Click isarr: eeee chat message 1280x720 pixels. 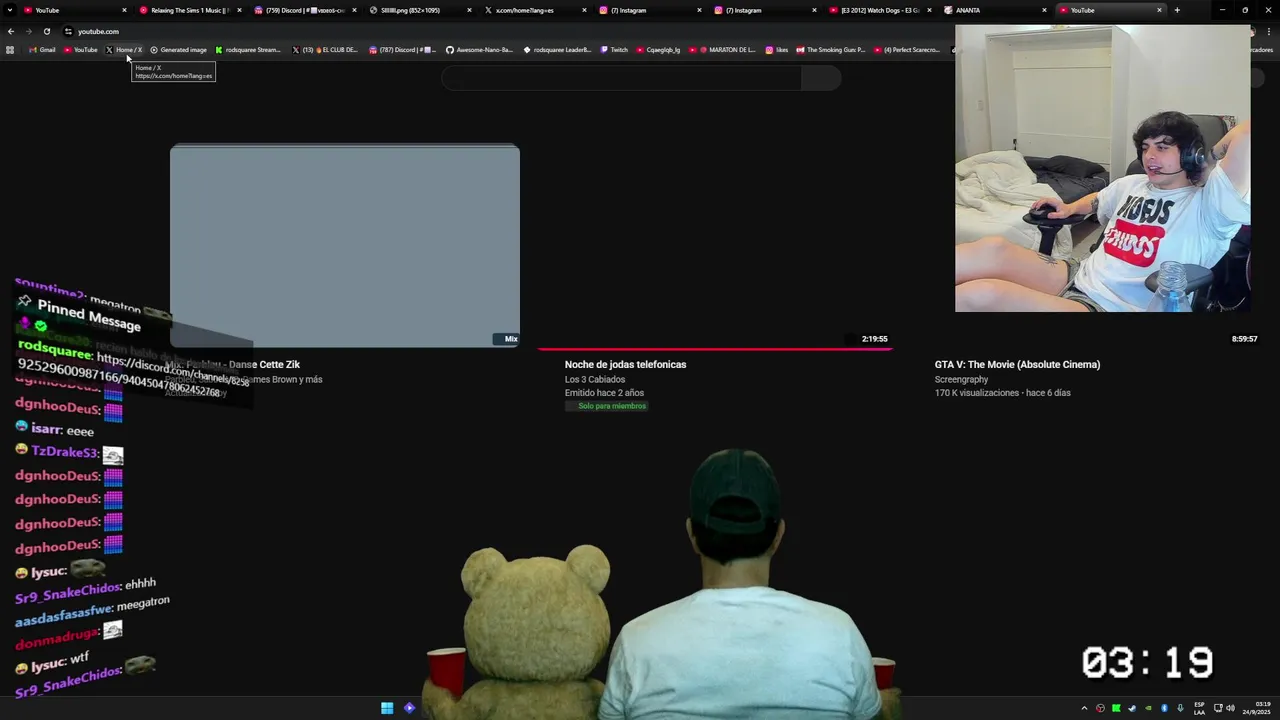pos(55,429)
